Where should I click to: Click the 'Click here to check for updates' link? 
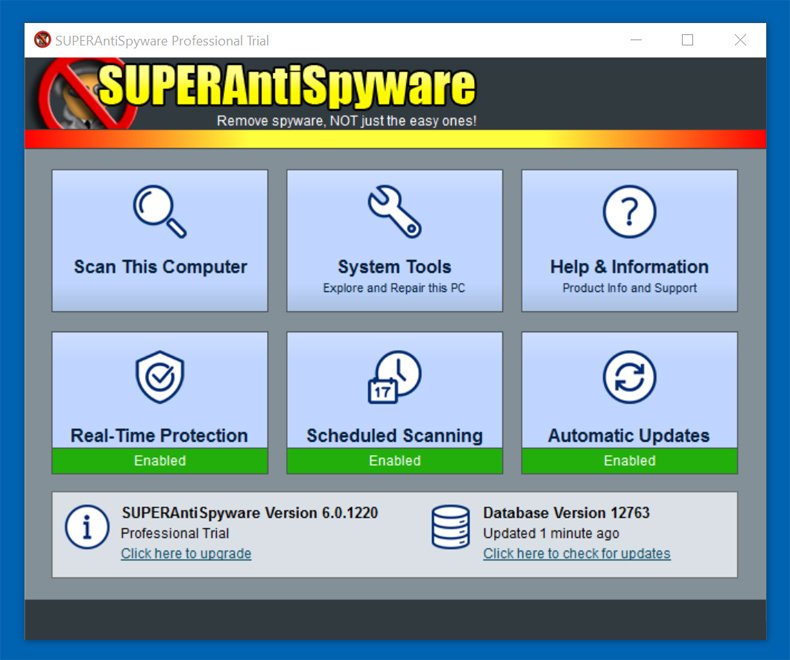coord(576,553)
